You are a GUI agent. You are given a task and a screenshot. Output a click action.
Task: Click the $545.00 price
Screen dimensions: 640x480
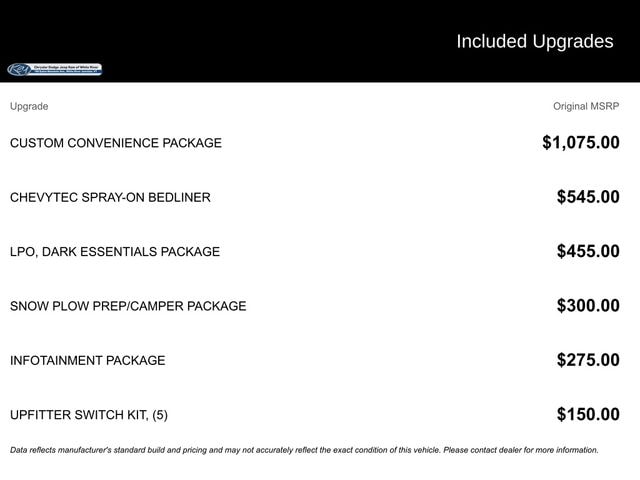[x=588, y=197]
